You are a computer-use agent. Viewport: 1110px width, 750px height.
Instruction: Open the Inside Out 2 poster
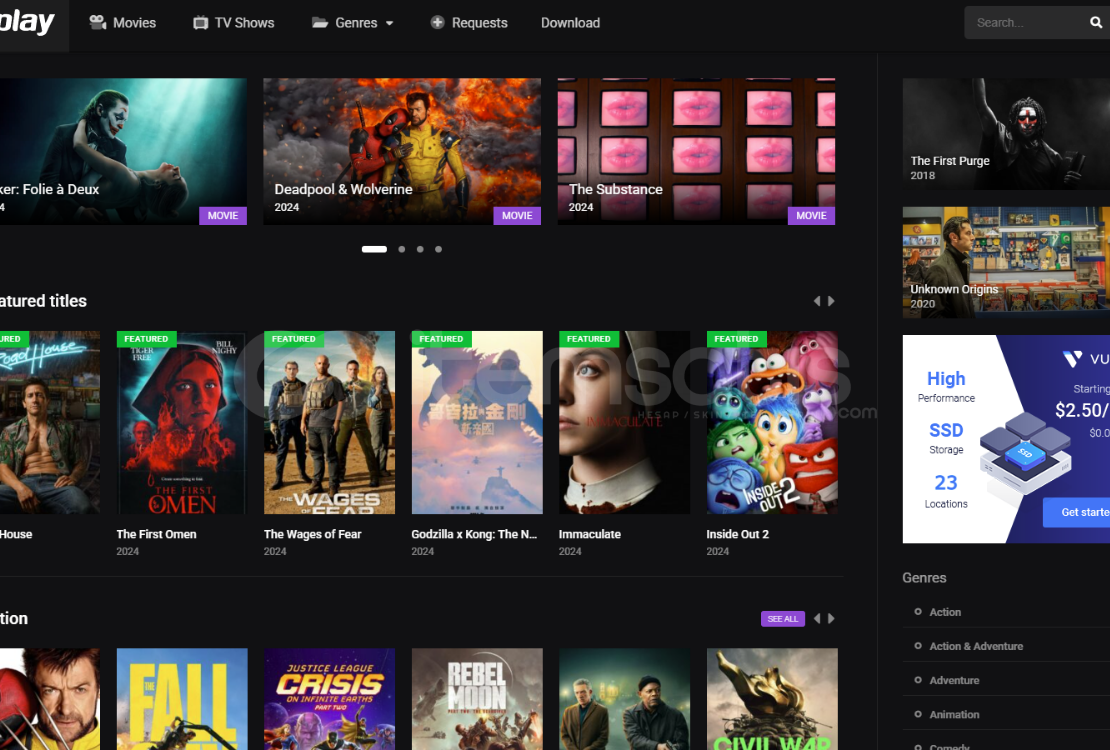[x=772, y=423]
